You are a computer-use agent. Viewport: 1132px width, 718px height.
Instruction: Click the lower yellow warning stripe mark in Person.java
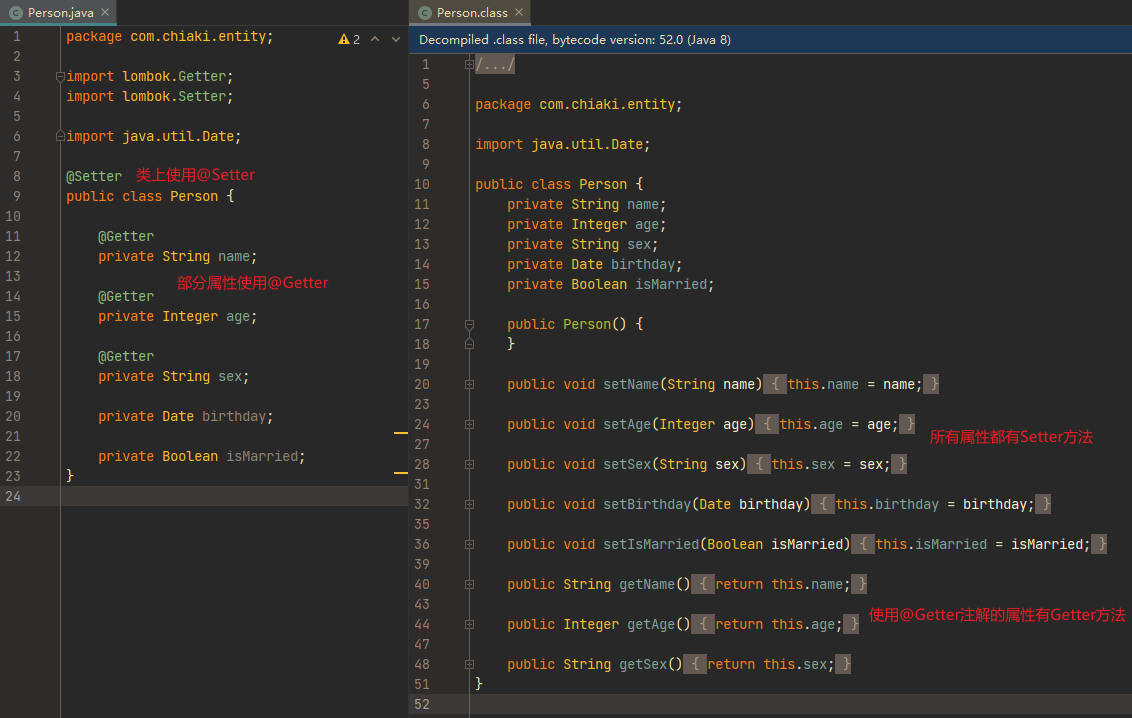coord(400,472)
